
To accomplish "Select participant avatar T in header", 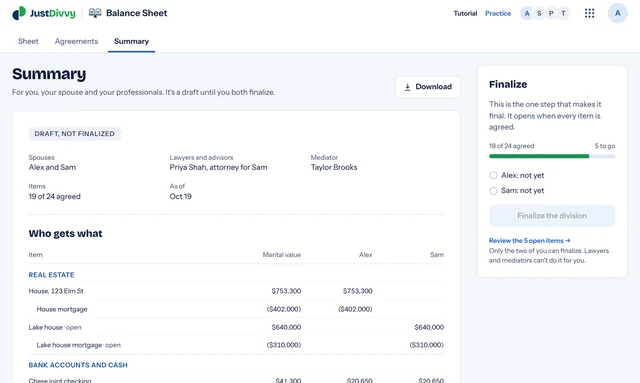I will coord(563,13).
